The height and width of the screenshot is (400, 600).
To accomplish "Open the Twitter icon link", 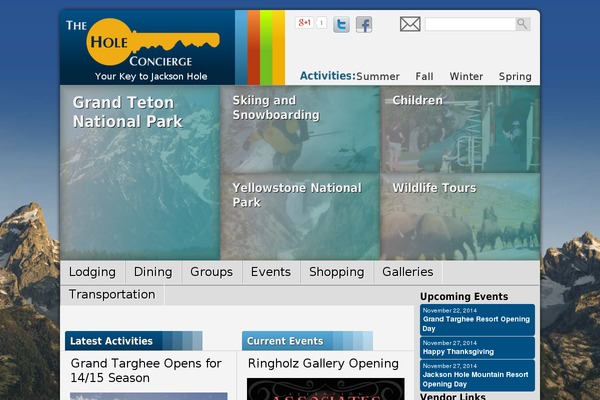I will pos(341,24).
